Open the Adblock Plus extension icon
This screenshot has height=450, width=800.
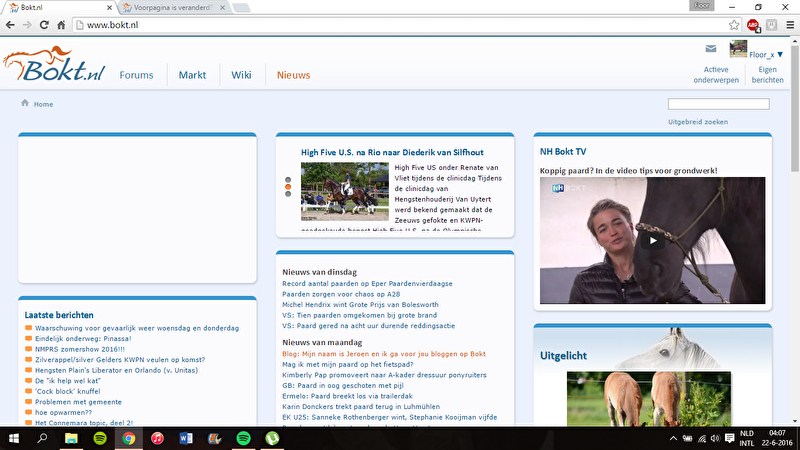pos(753,25)
